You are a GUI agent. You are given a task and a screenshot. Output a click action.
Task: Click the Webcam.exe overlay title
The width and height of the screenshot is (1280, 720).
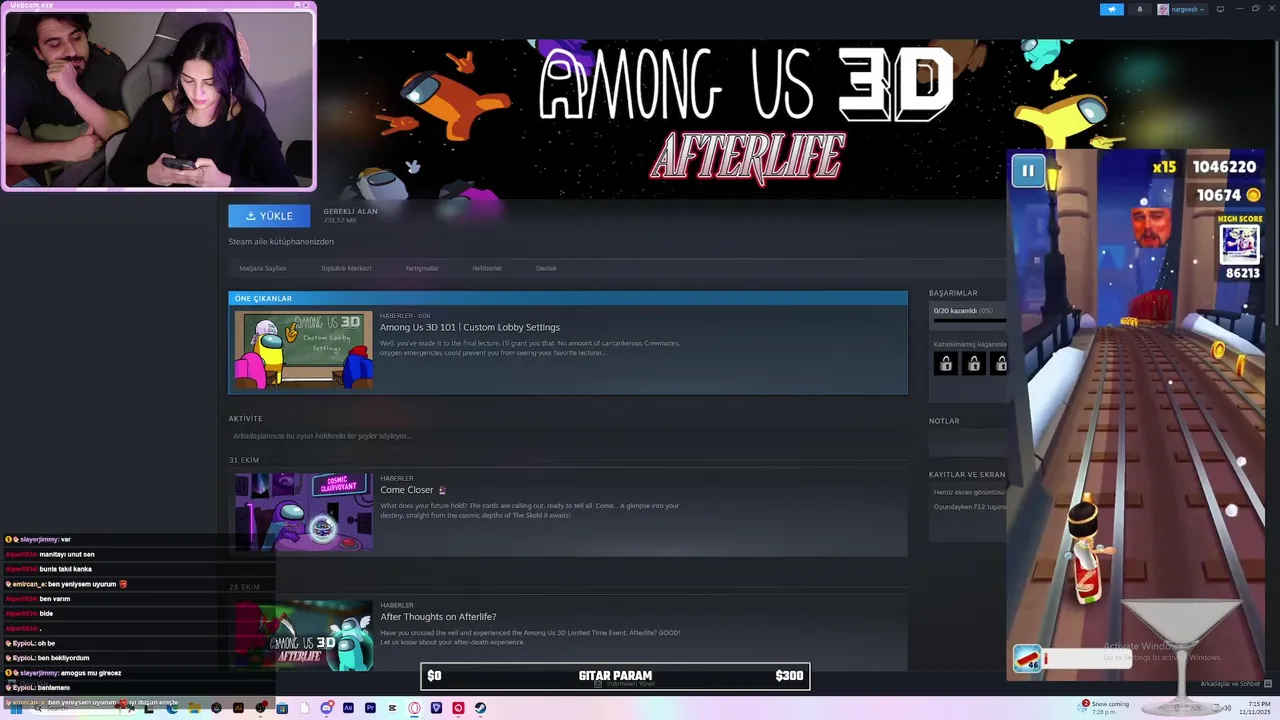point(31,5)
